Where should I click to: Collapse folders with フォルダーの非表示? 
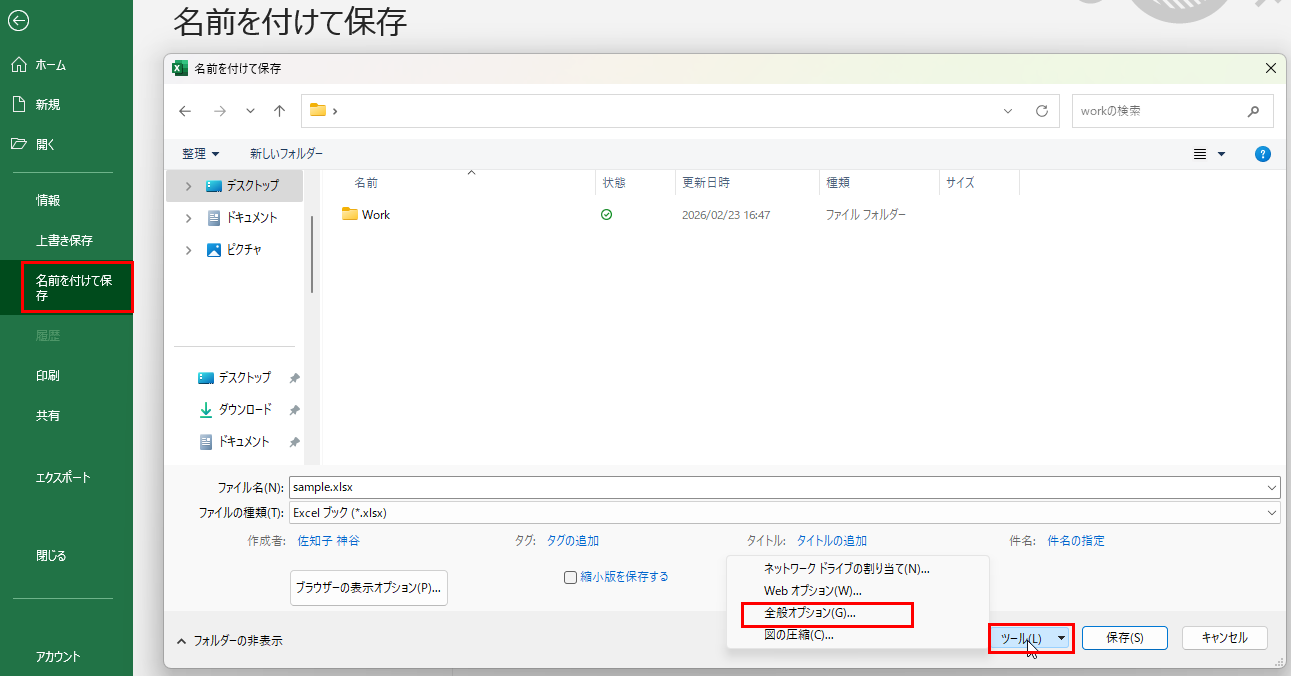[x=229, y=640]
